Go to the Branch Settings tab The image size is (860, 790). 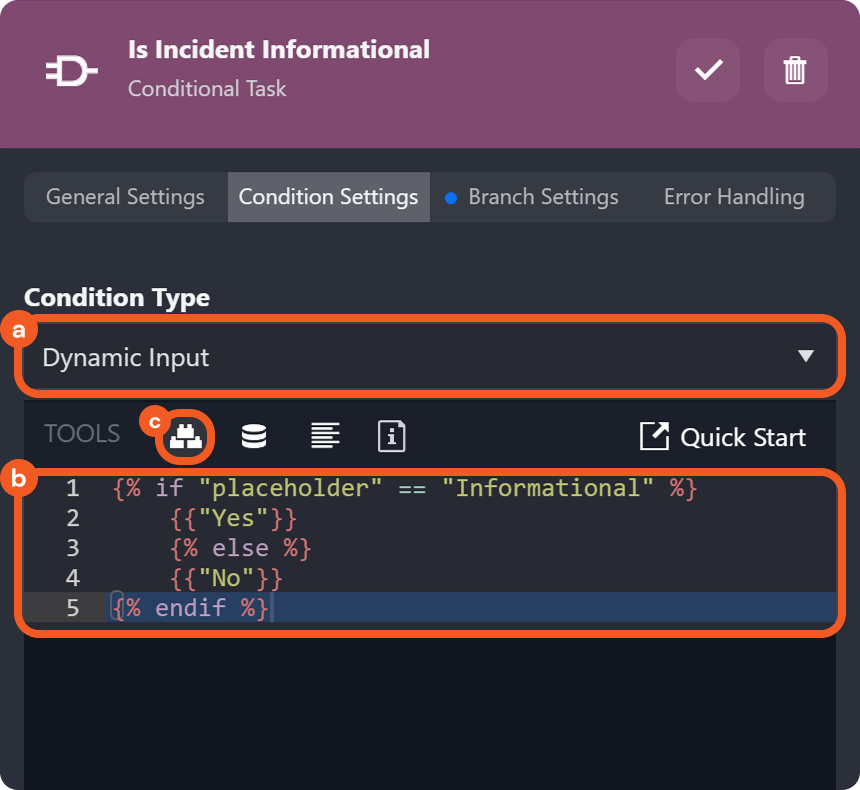point(542,197)
